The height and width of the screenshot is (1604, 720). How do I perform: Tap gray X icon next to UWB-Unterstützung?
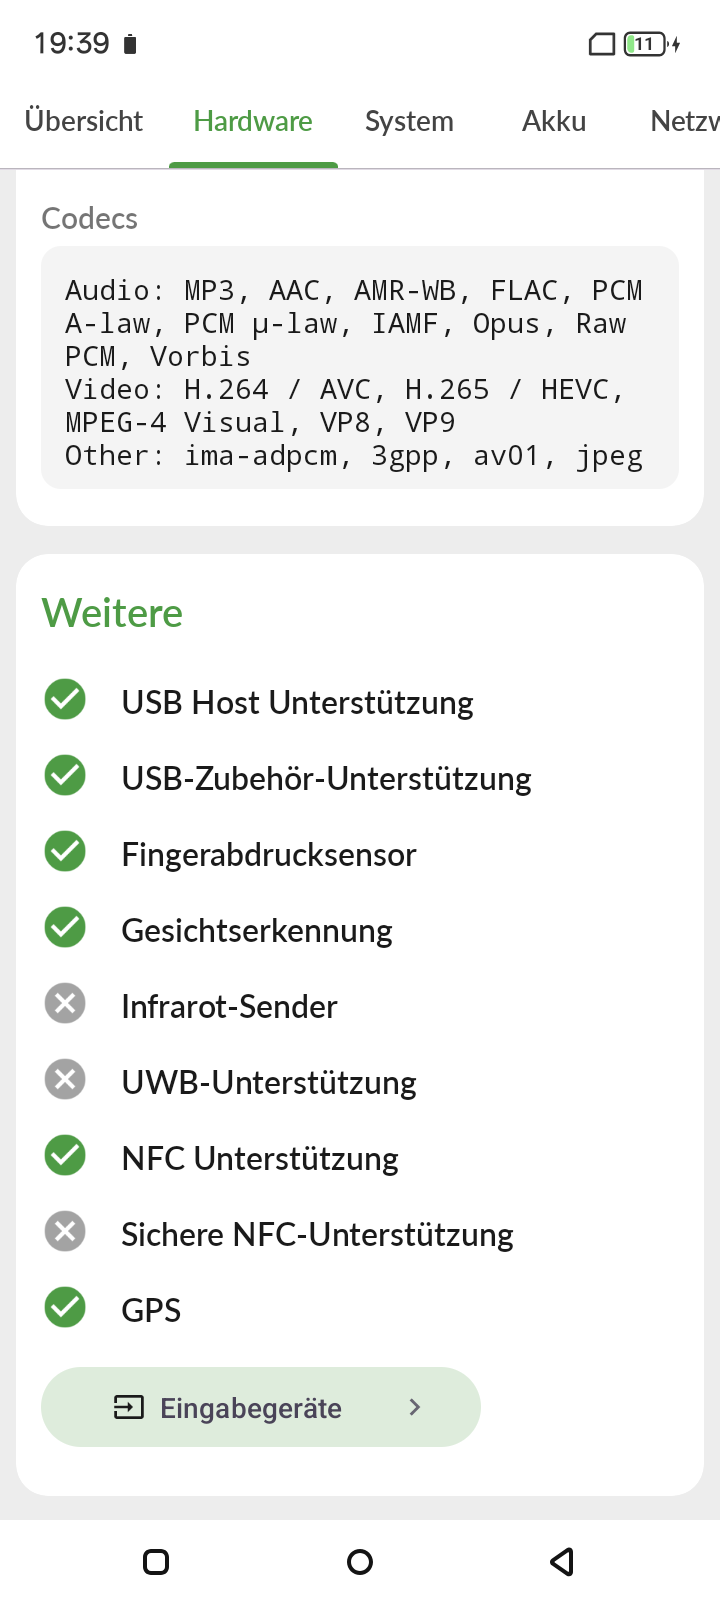(x=65, y=1080)
